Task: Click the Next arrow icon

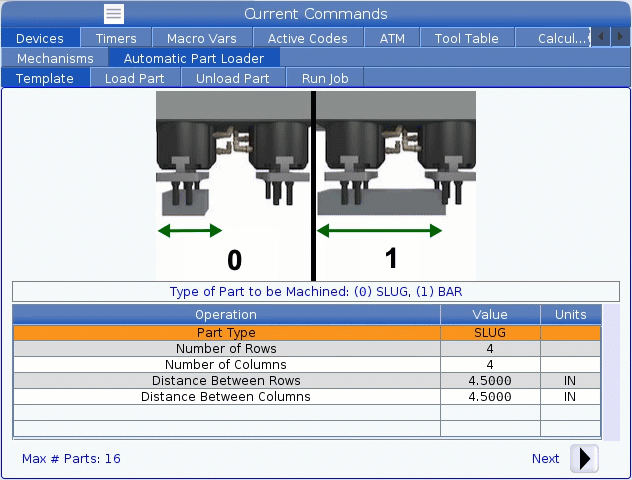Action: tap(584, 459)
